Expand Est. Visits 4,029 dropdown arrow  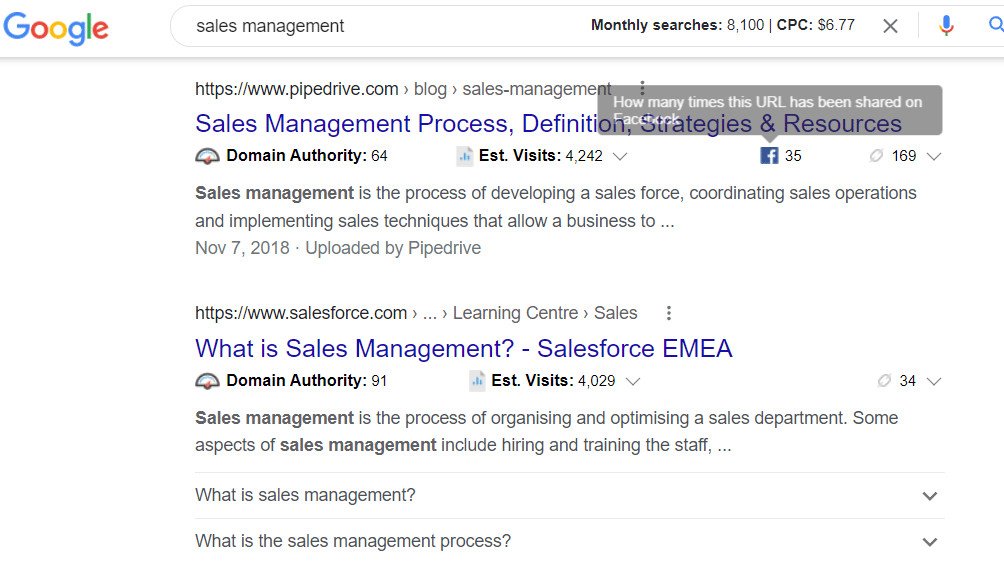[633, 381]
